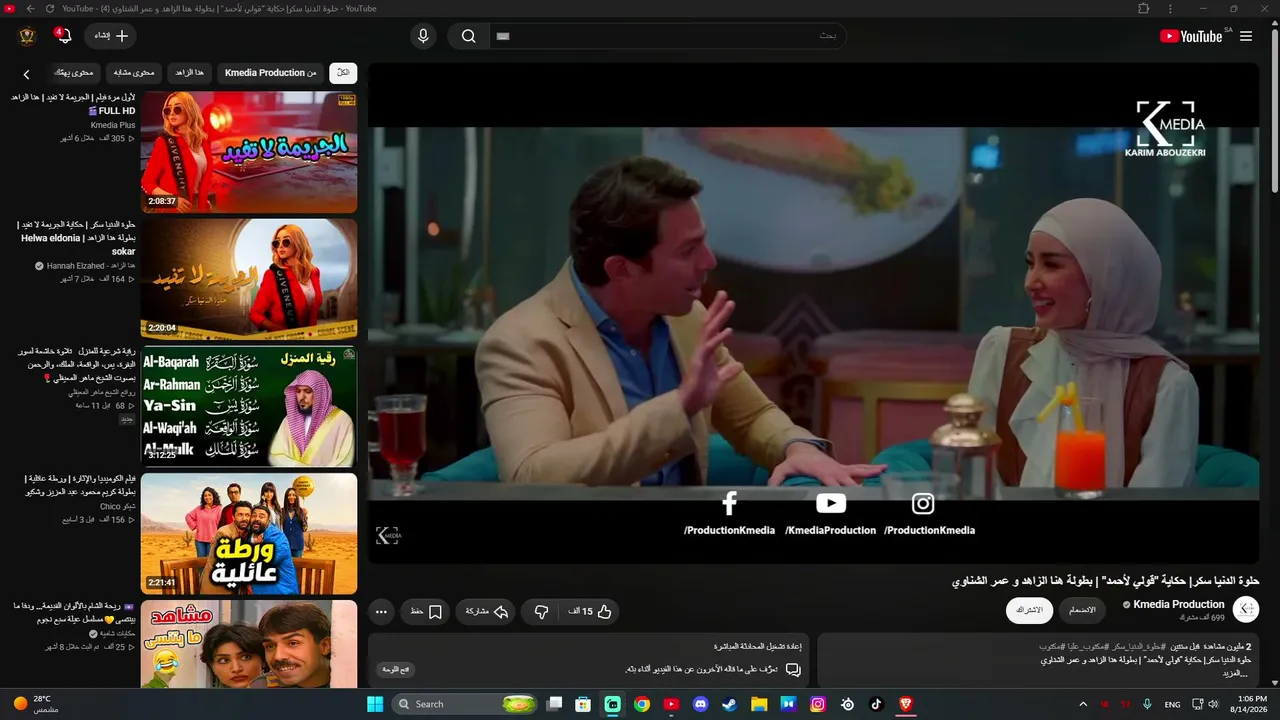The width and height of the screenshot is (1280, 720).
Task: Click the حفظ save button
Action: [x=426, y=612]
